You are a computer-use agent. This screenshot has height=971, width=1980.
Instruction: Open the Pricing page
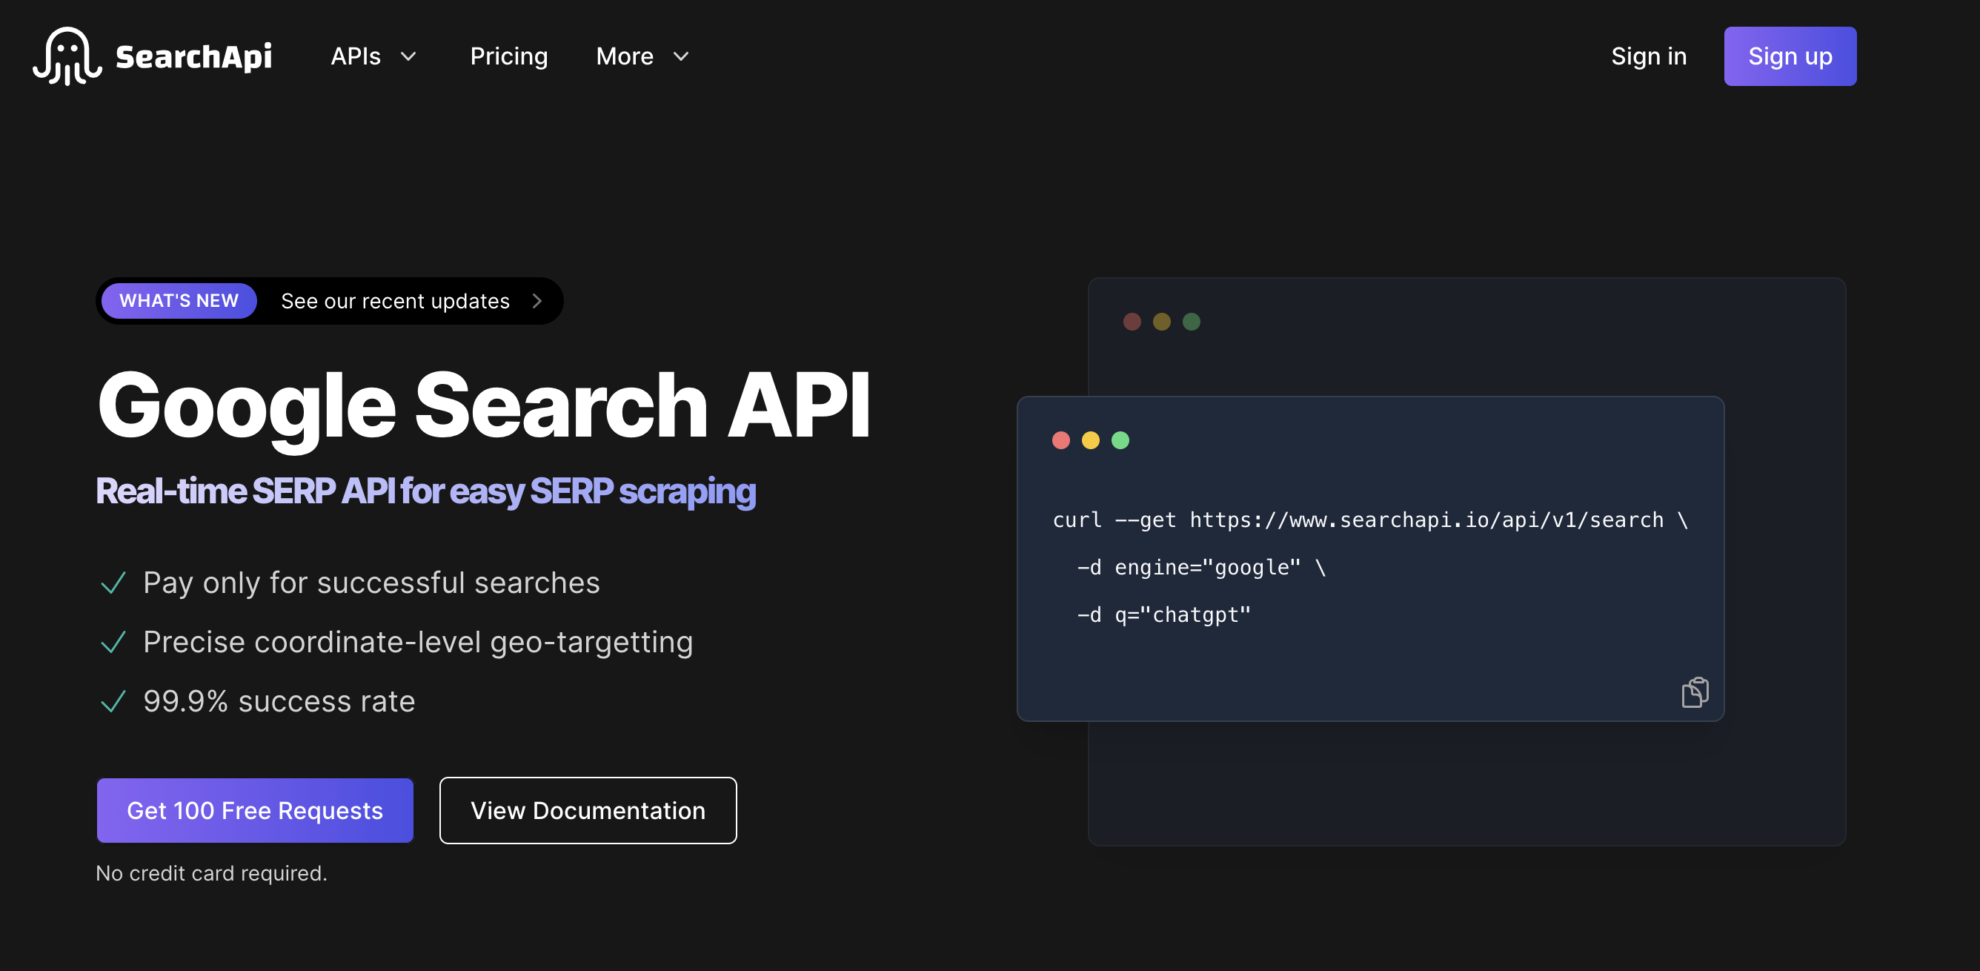[509, 56]
